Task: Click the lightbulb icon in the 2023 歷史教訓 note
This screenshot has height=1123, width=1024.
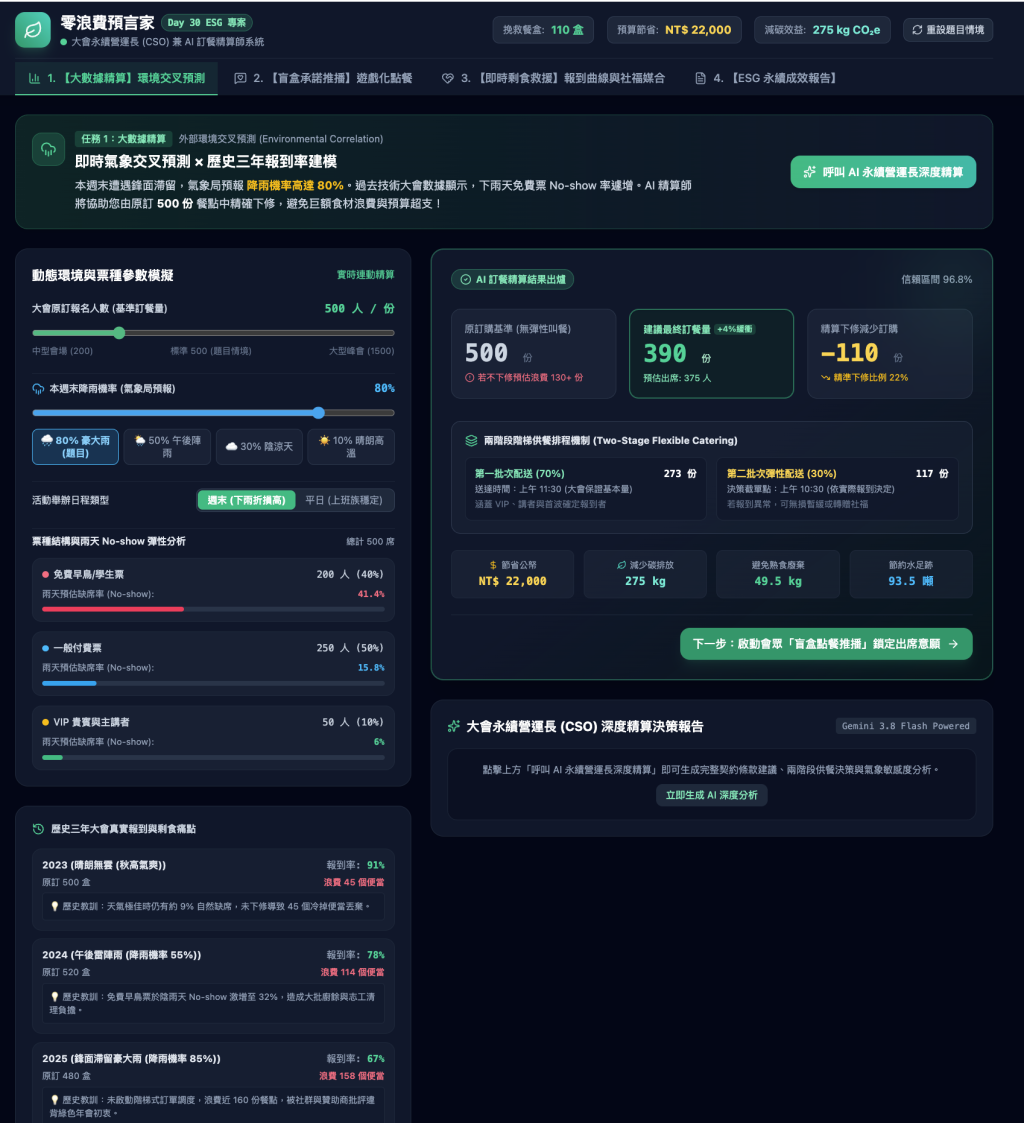Action: [54, 906]
